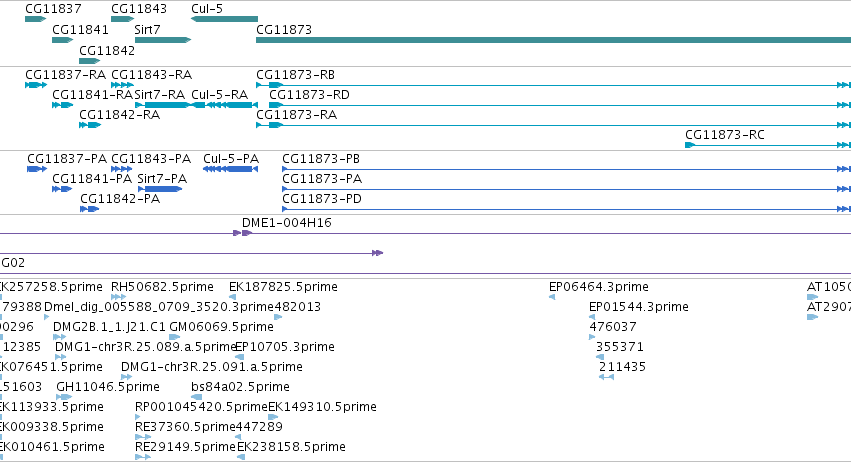The width and height of the screenshot is (851, 462).
Task: Open the CG11843-RA transcript label
Action: click(x=151, y=75)
